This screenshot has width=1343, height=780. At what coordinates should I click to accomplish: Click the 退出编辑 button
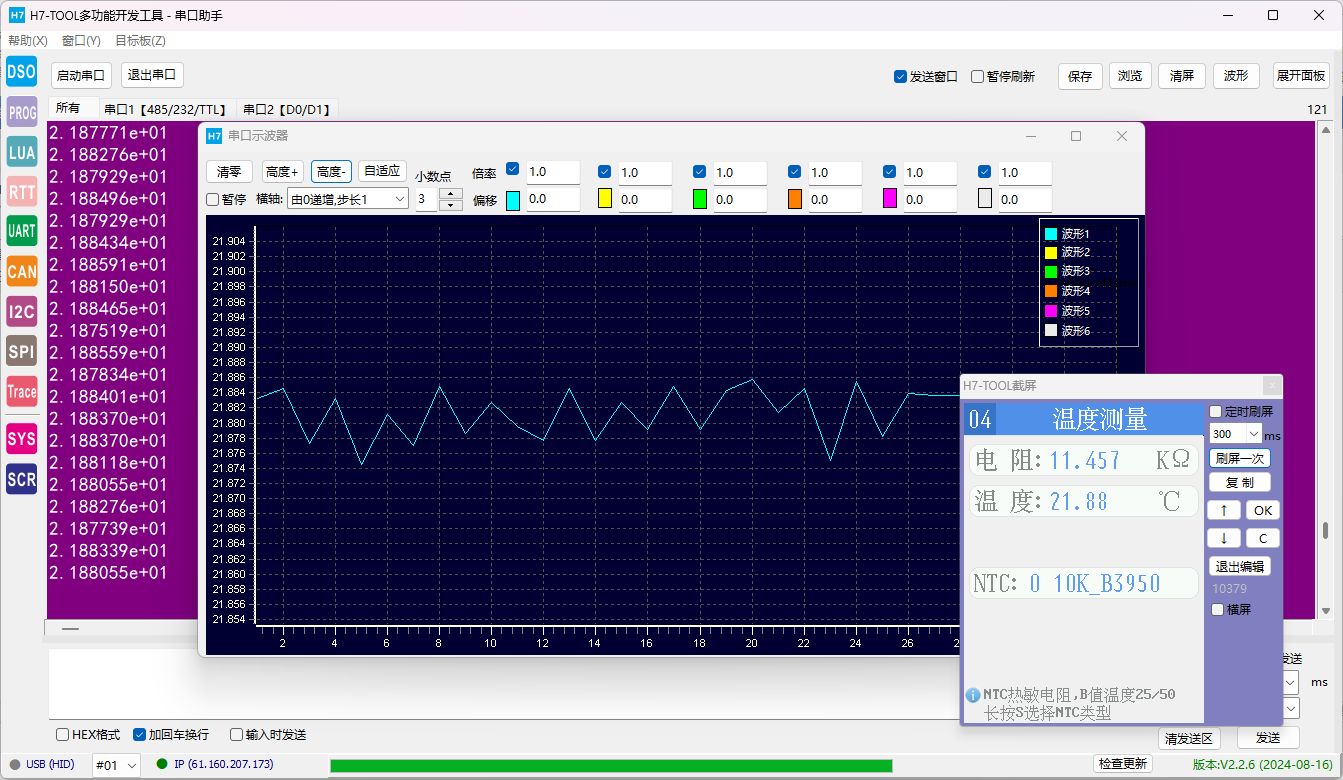coord(1240,566)
